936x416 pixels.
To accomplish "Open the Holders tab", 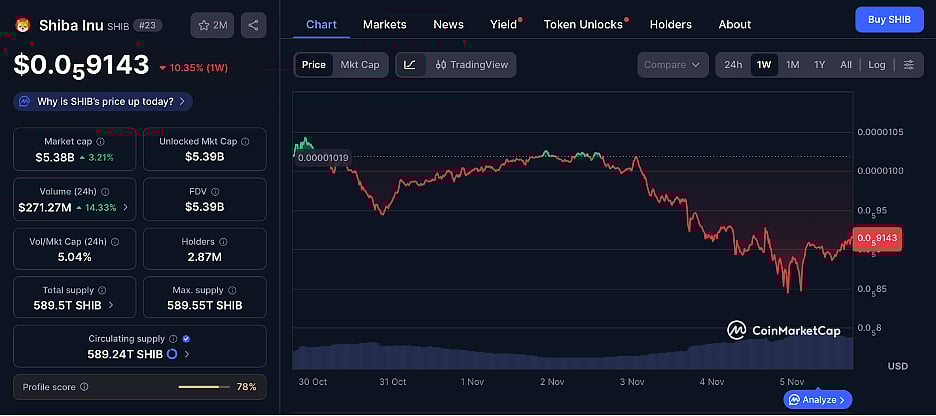I will point(670,24).
